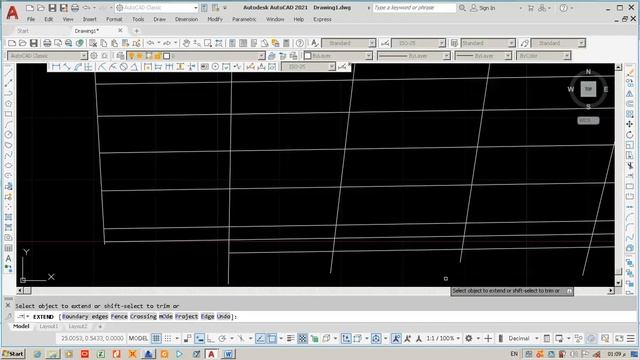
Task: Toggle transparency display in status bar
Action: coord(302,338)
